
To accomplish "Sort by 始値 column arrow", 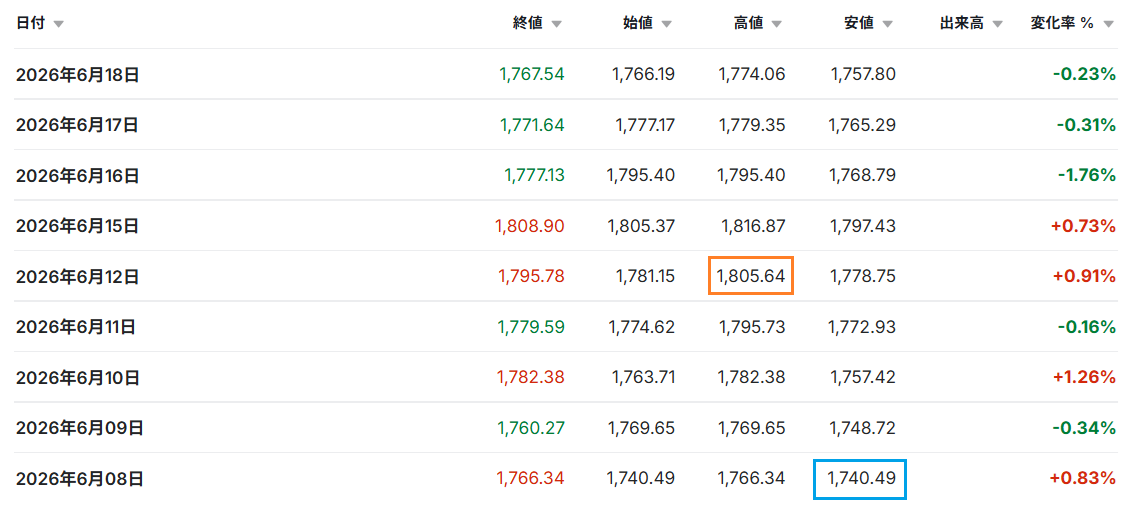I will (x=666, y=24).
